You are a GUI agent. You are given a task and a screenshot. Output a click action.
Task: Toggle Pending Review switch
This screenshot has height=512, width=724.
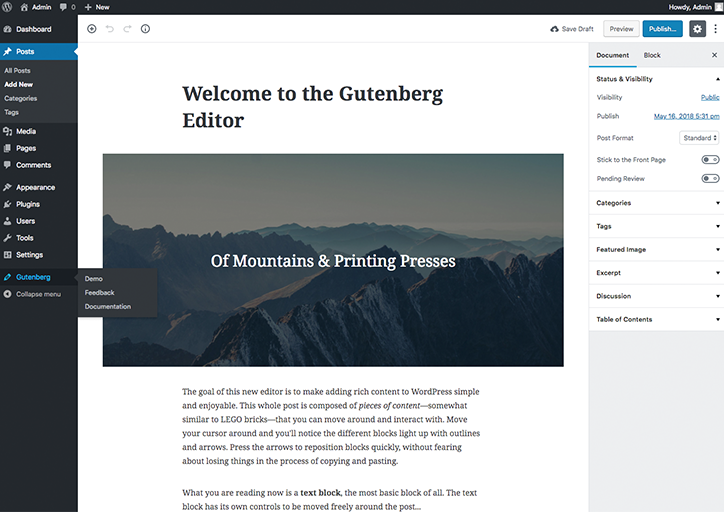[710, 179]
